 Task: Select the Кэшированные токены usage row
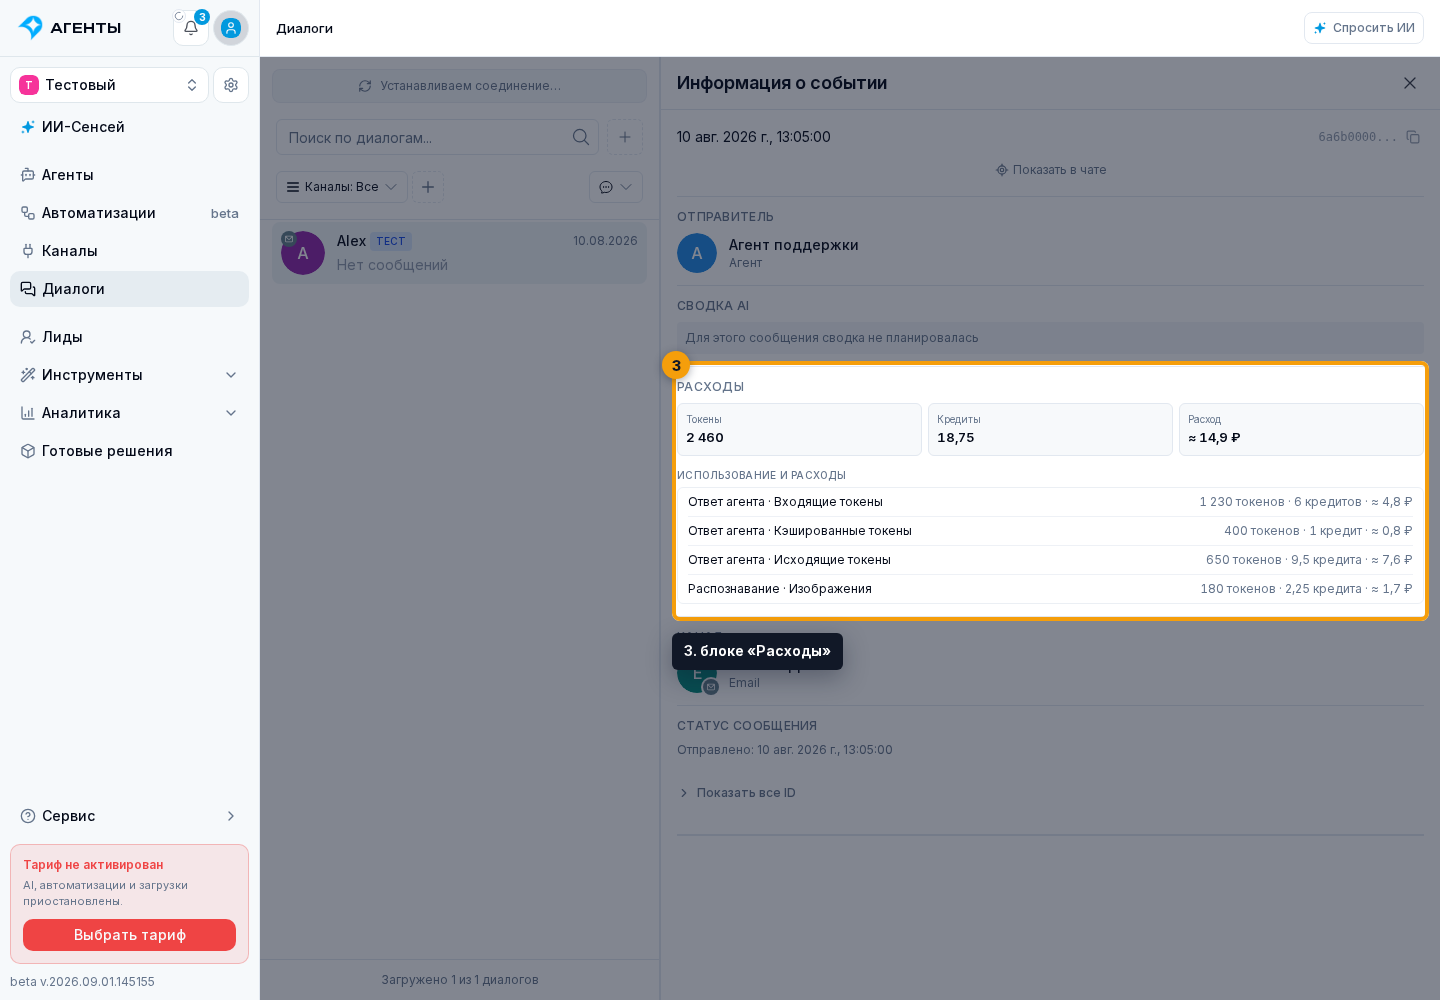click(1050, 531)
